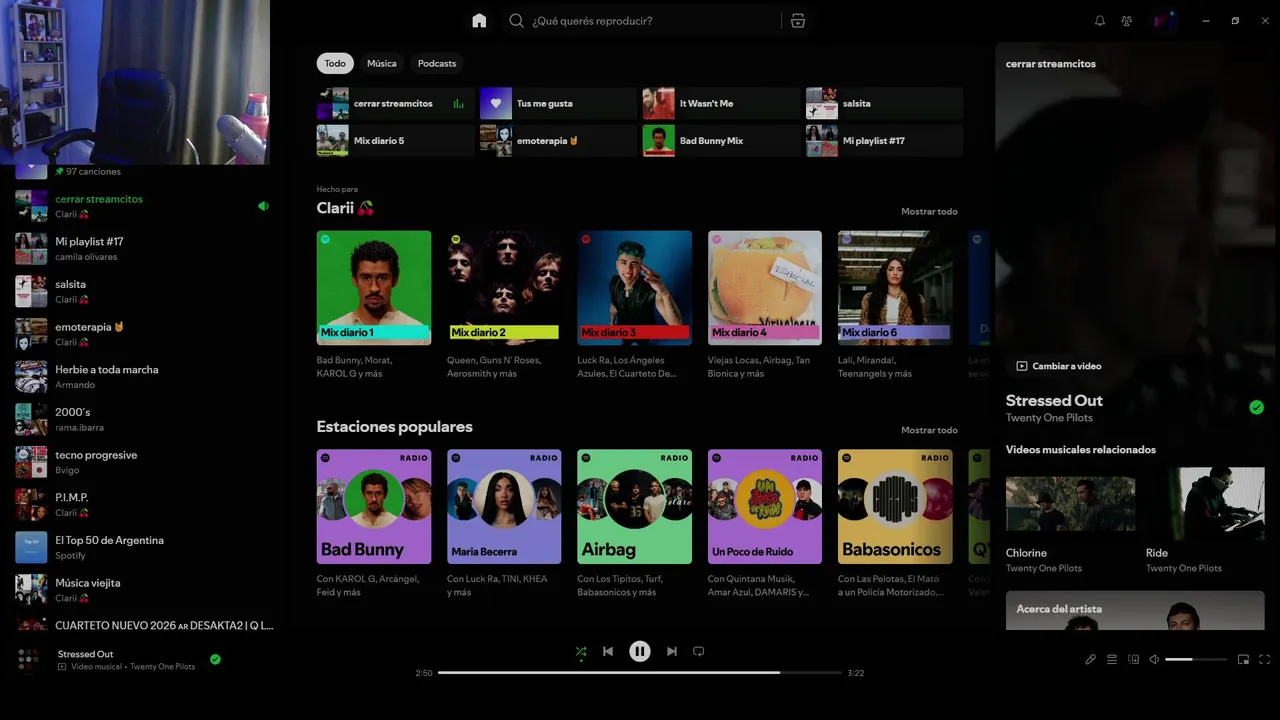Image resolution: width=1280 pixels, height=720 pixels.
Task: Mute volume with the speaker icon
Action: 1154,659
